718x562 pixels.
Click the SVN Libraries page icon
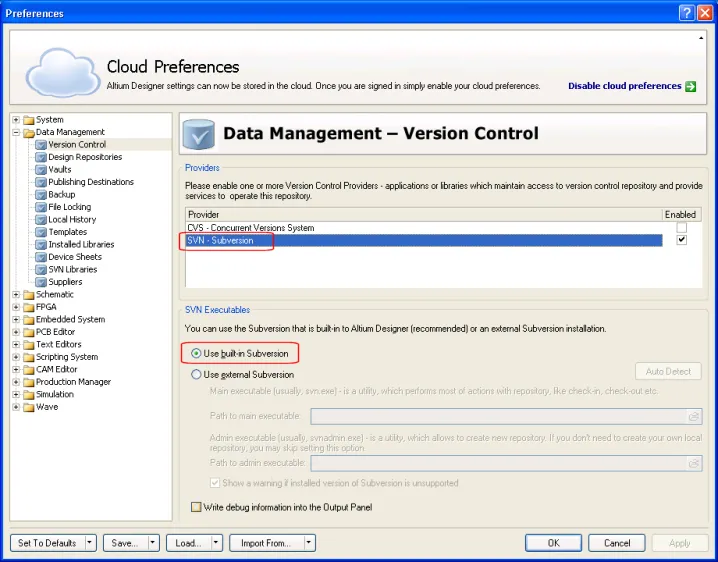pyautogui.click(x=41, y=270)
